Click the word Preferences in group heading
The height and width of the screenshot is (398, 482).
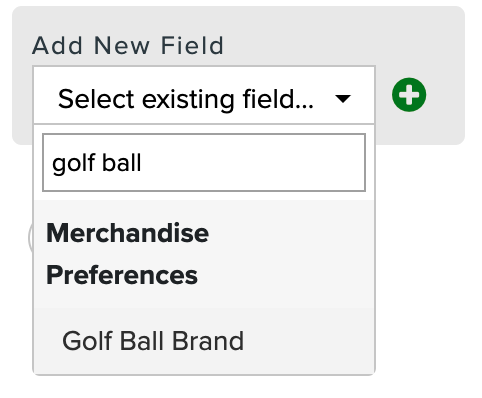[122, 275]
